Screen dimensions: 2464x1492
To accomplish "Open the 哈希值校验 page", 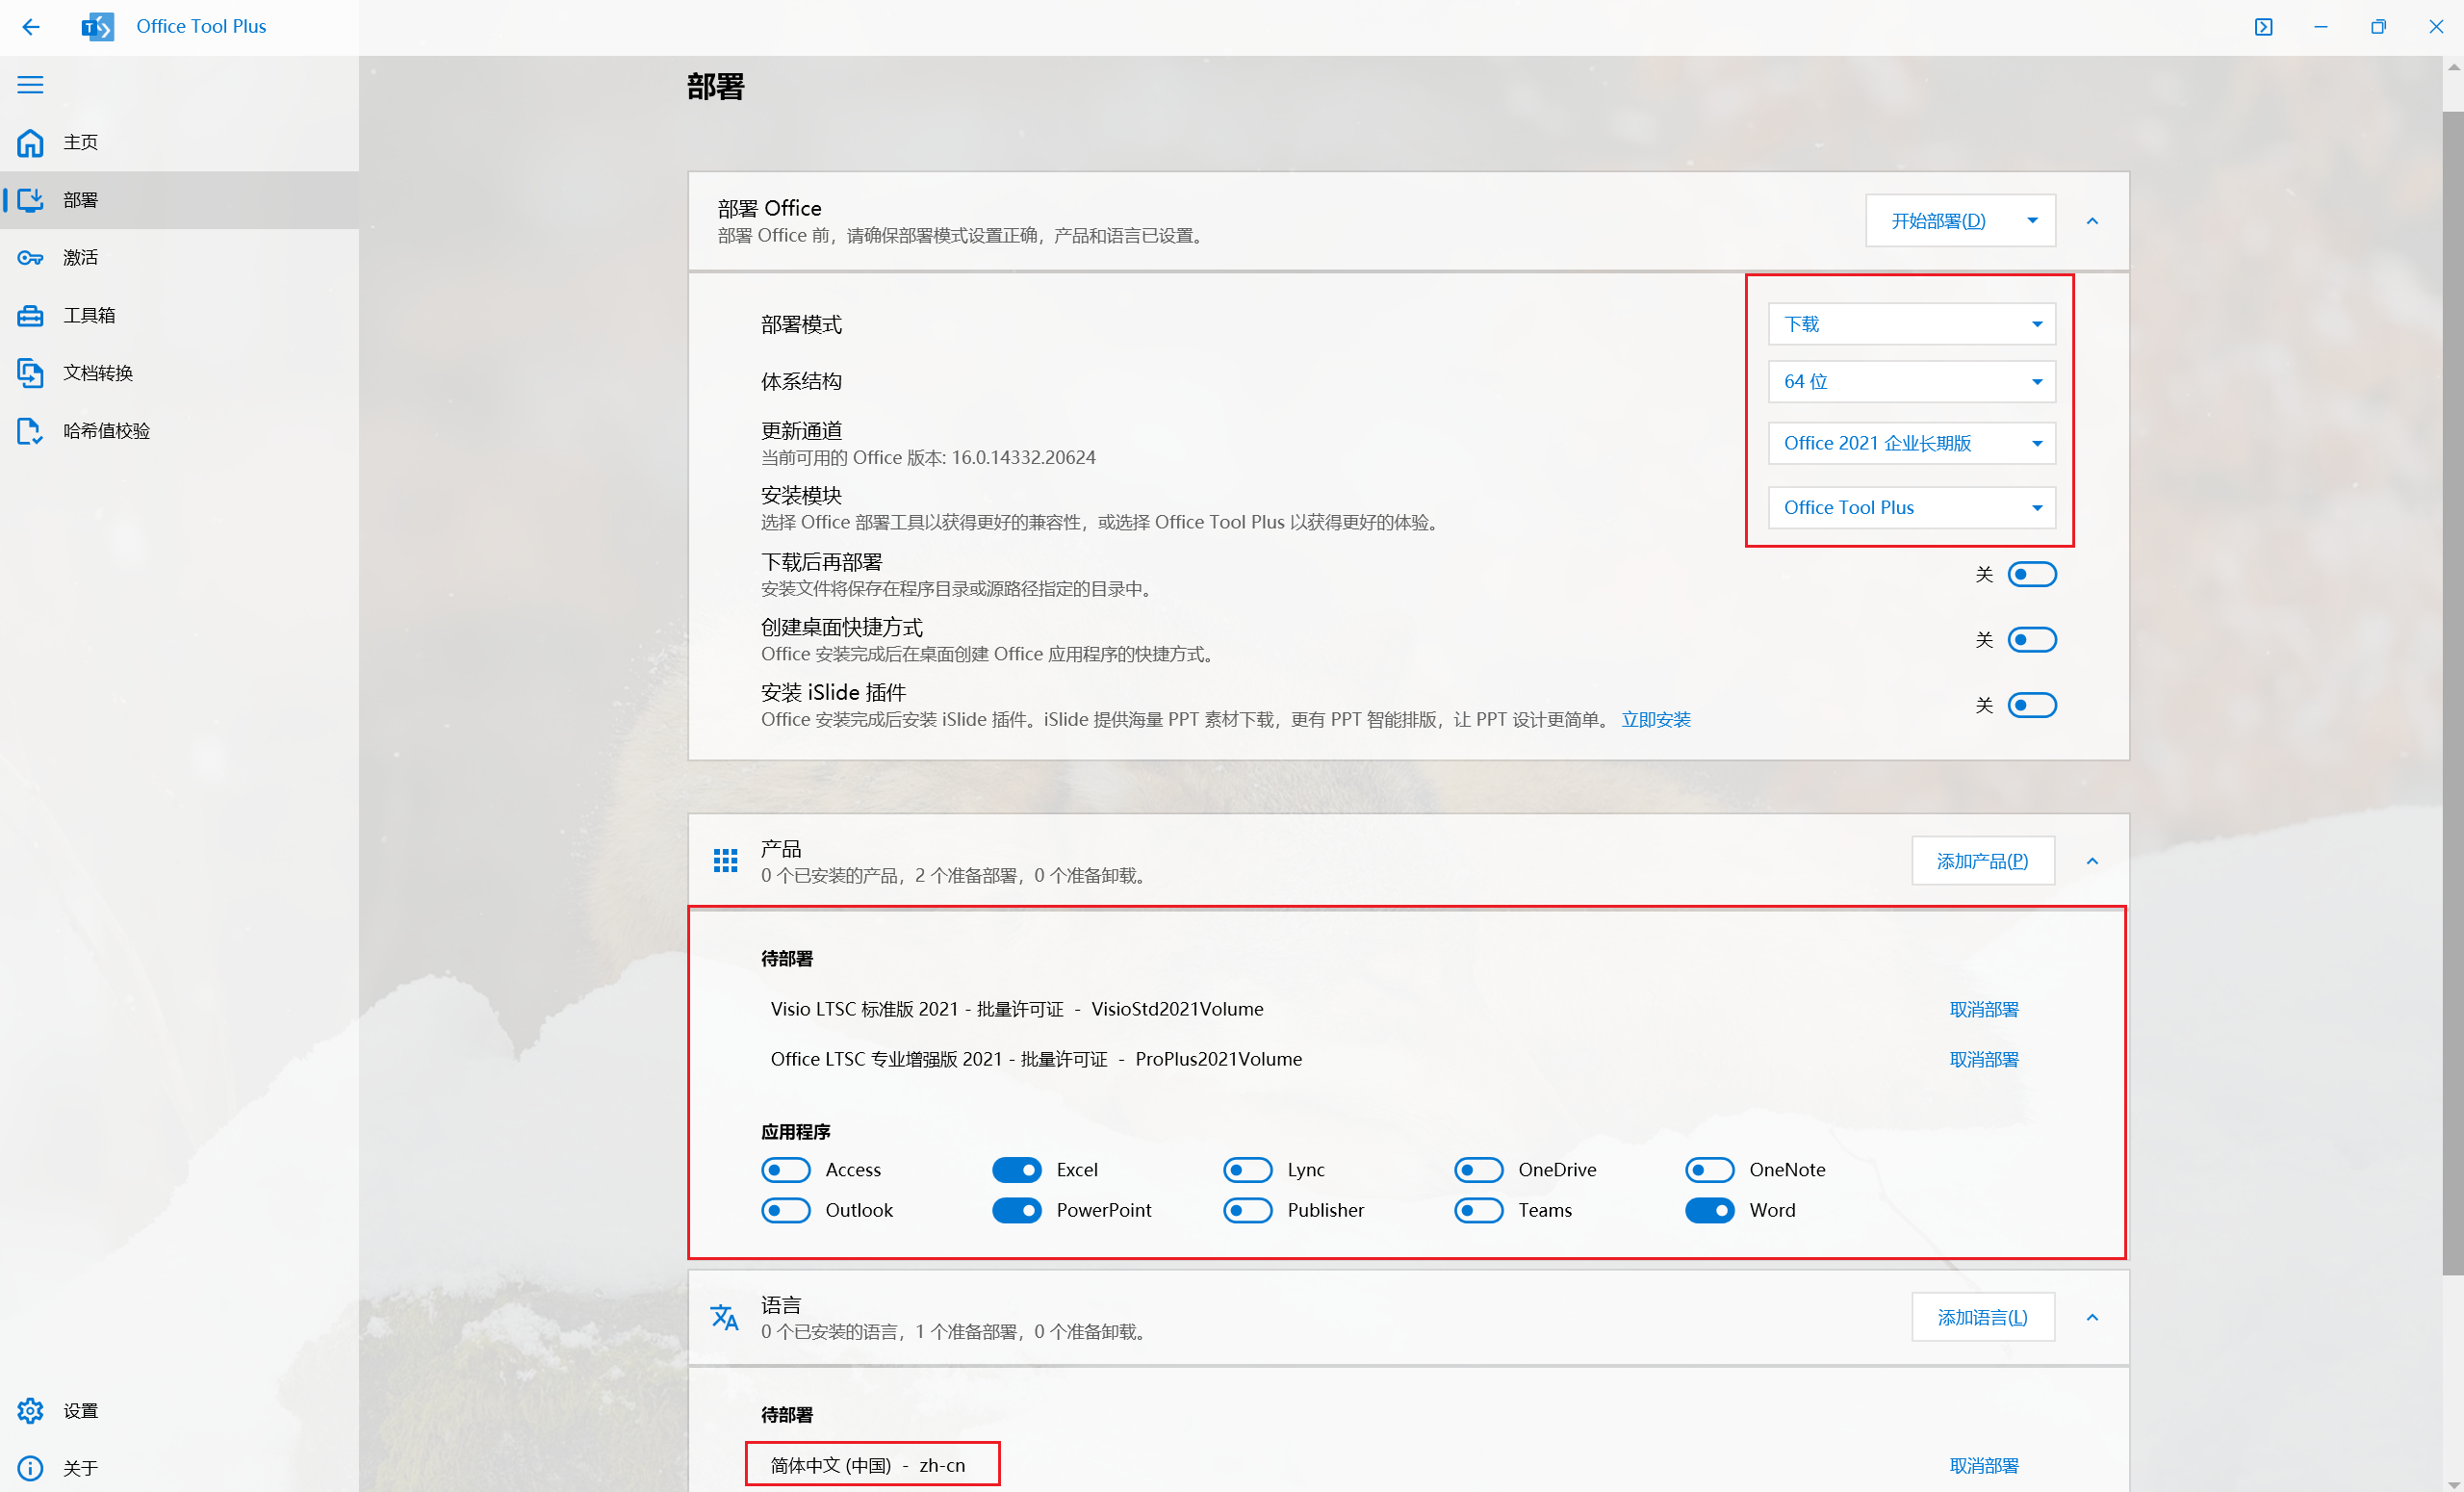I will point(179,431).
